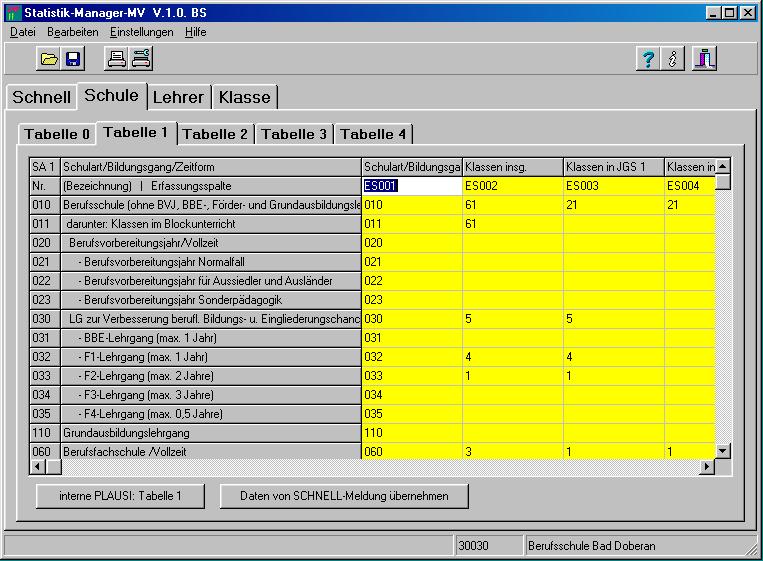Screen dimensions: 763x561
Task: Switch to the Klasse tab
Action: pos(244,97)
